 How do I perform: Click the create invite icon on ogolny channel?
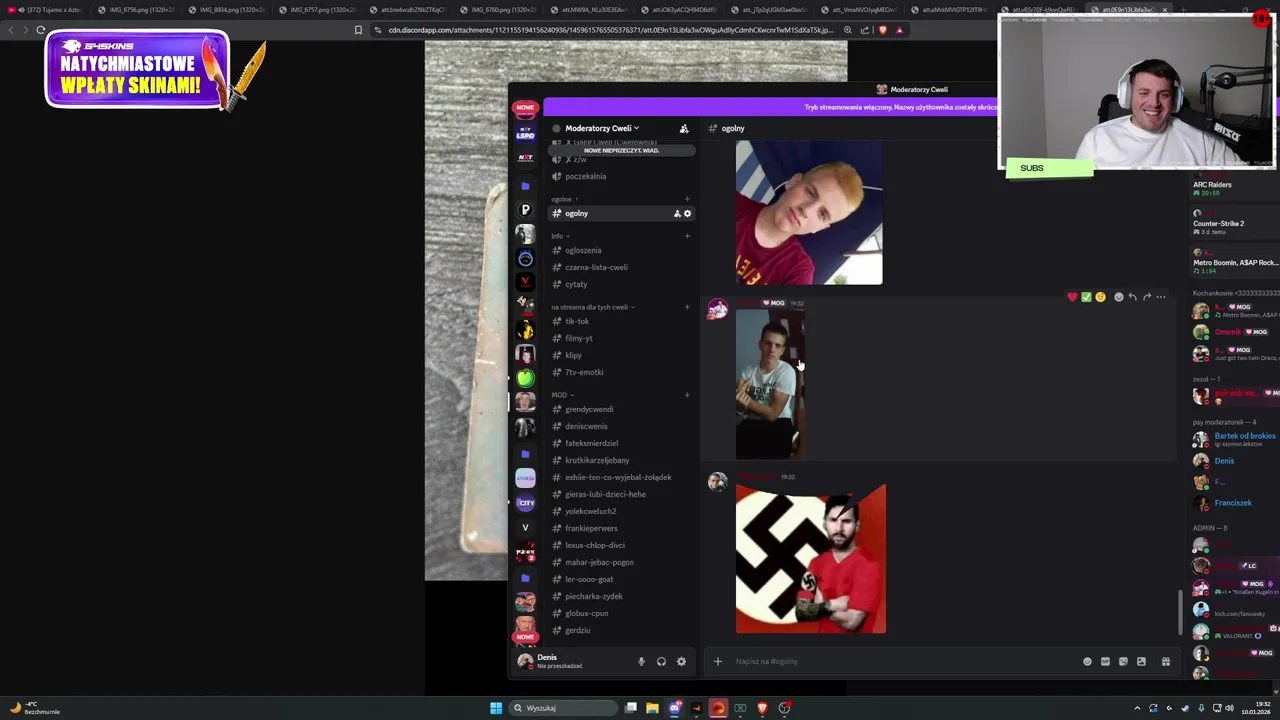pos(677,213)
